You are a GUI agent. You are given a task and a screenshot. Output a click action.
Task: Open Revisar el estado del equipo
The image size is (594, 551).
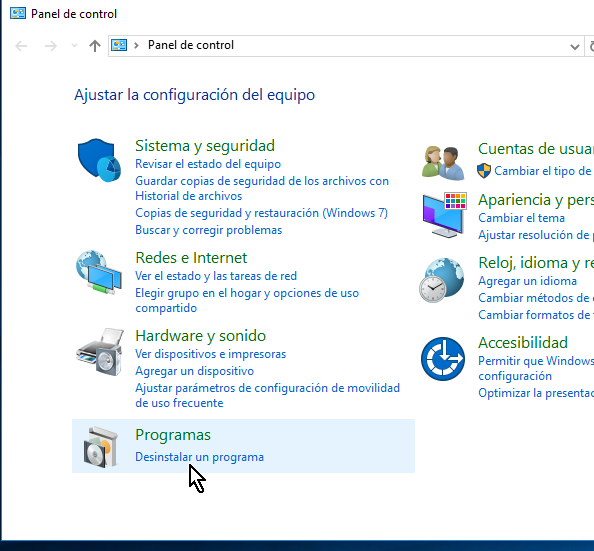point(208,164)
